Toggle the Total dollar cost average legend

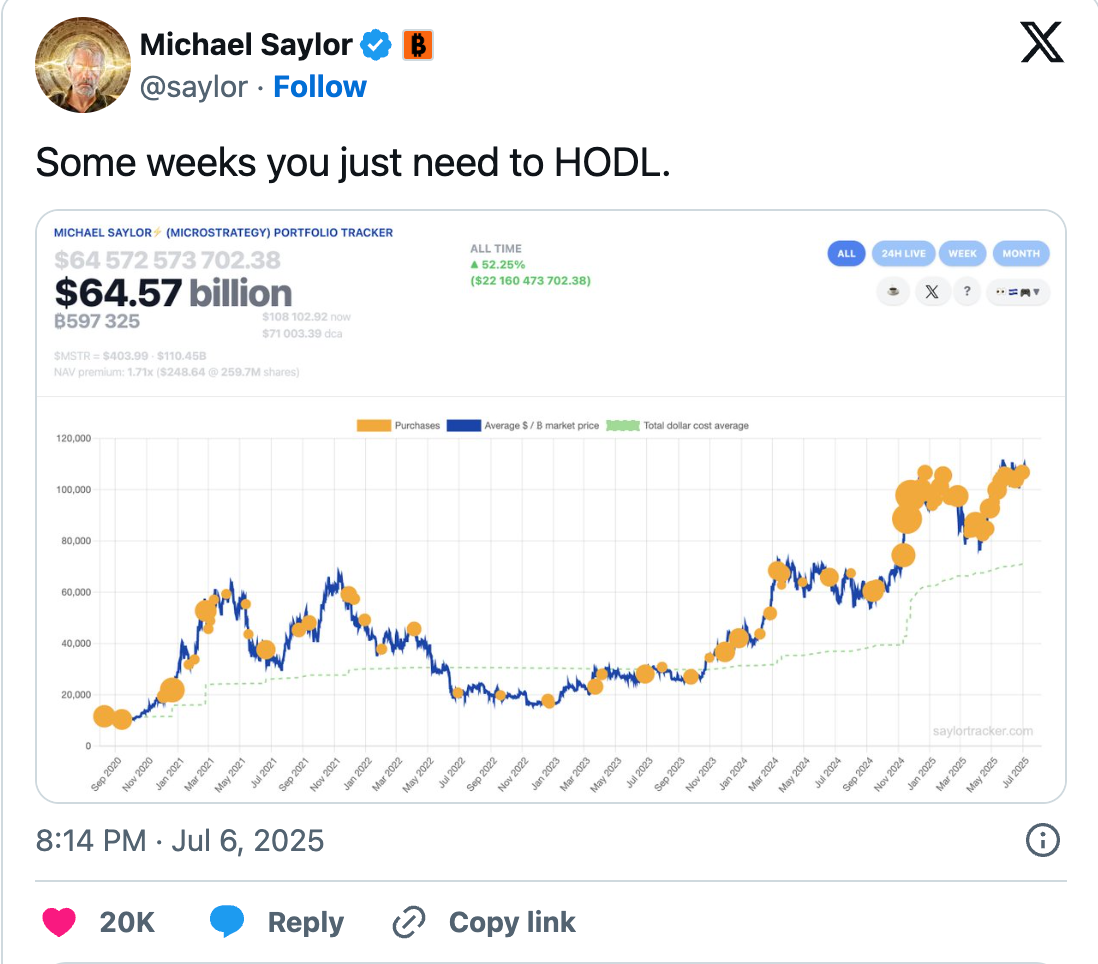point(623,426)
